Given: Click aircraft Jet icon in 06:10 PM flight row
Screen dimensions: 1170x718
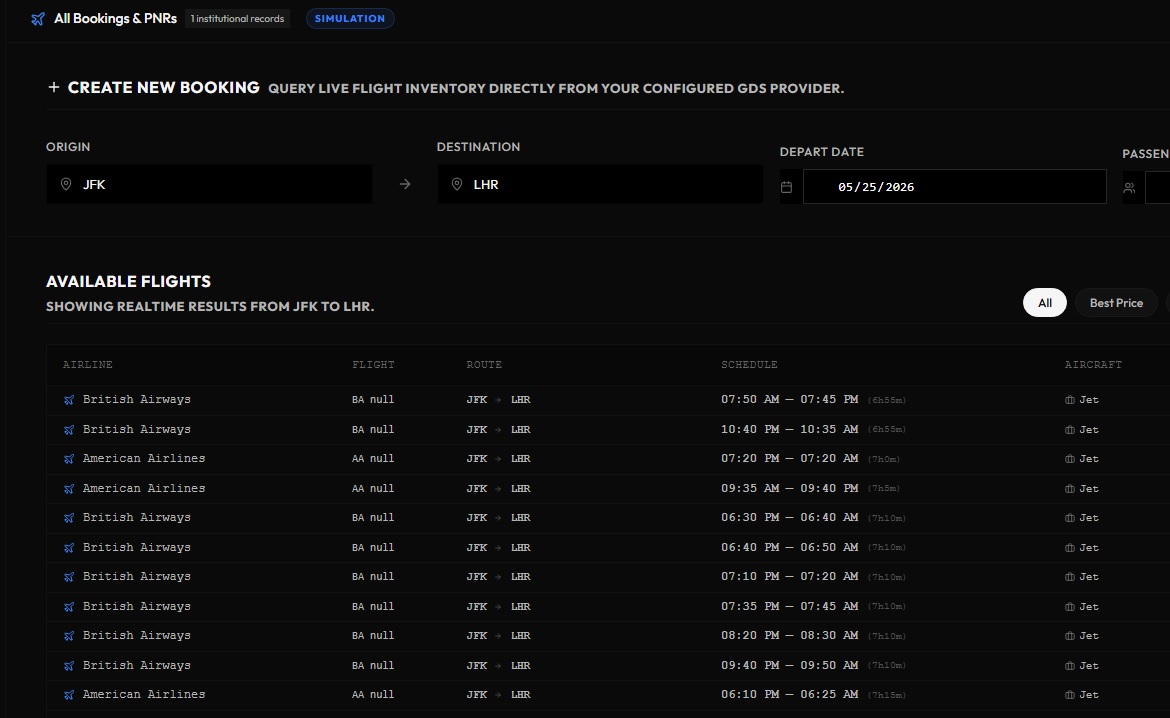Looking at the screenshot, I should (1069, 695).
